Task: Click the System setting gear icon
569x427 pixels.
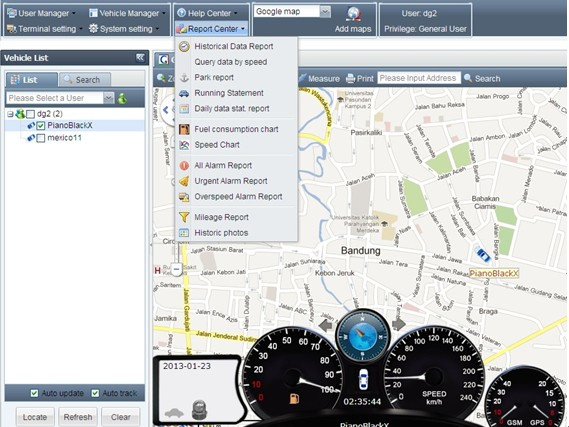Action: pyautogui.click(x=94, y=28)
